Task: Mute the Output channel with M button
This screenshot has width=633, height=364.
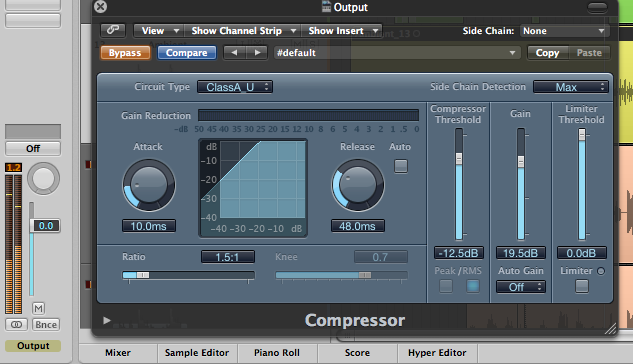Action: coord(38,309)
